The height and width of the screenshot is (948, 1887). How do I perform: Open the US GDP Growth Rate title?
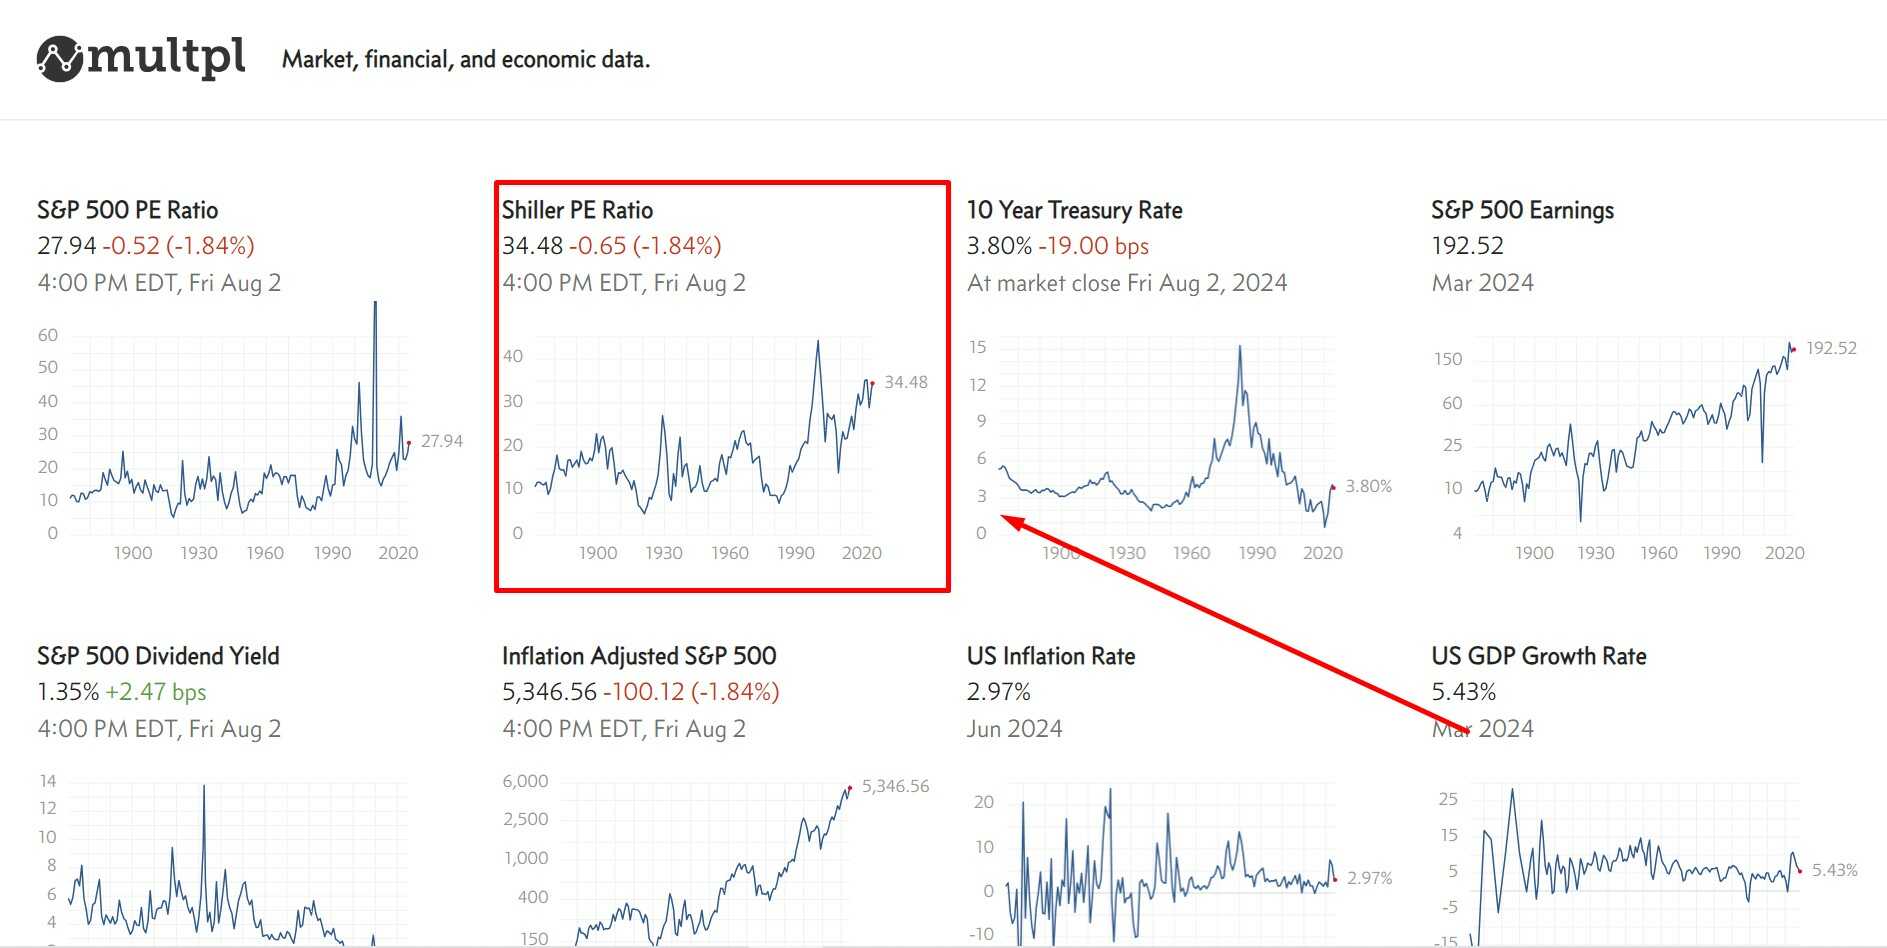(1538, 656)
